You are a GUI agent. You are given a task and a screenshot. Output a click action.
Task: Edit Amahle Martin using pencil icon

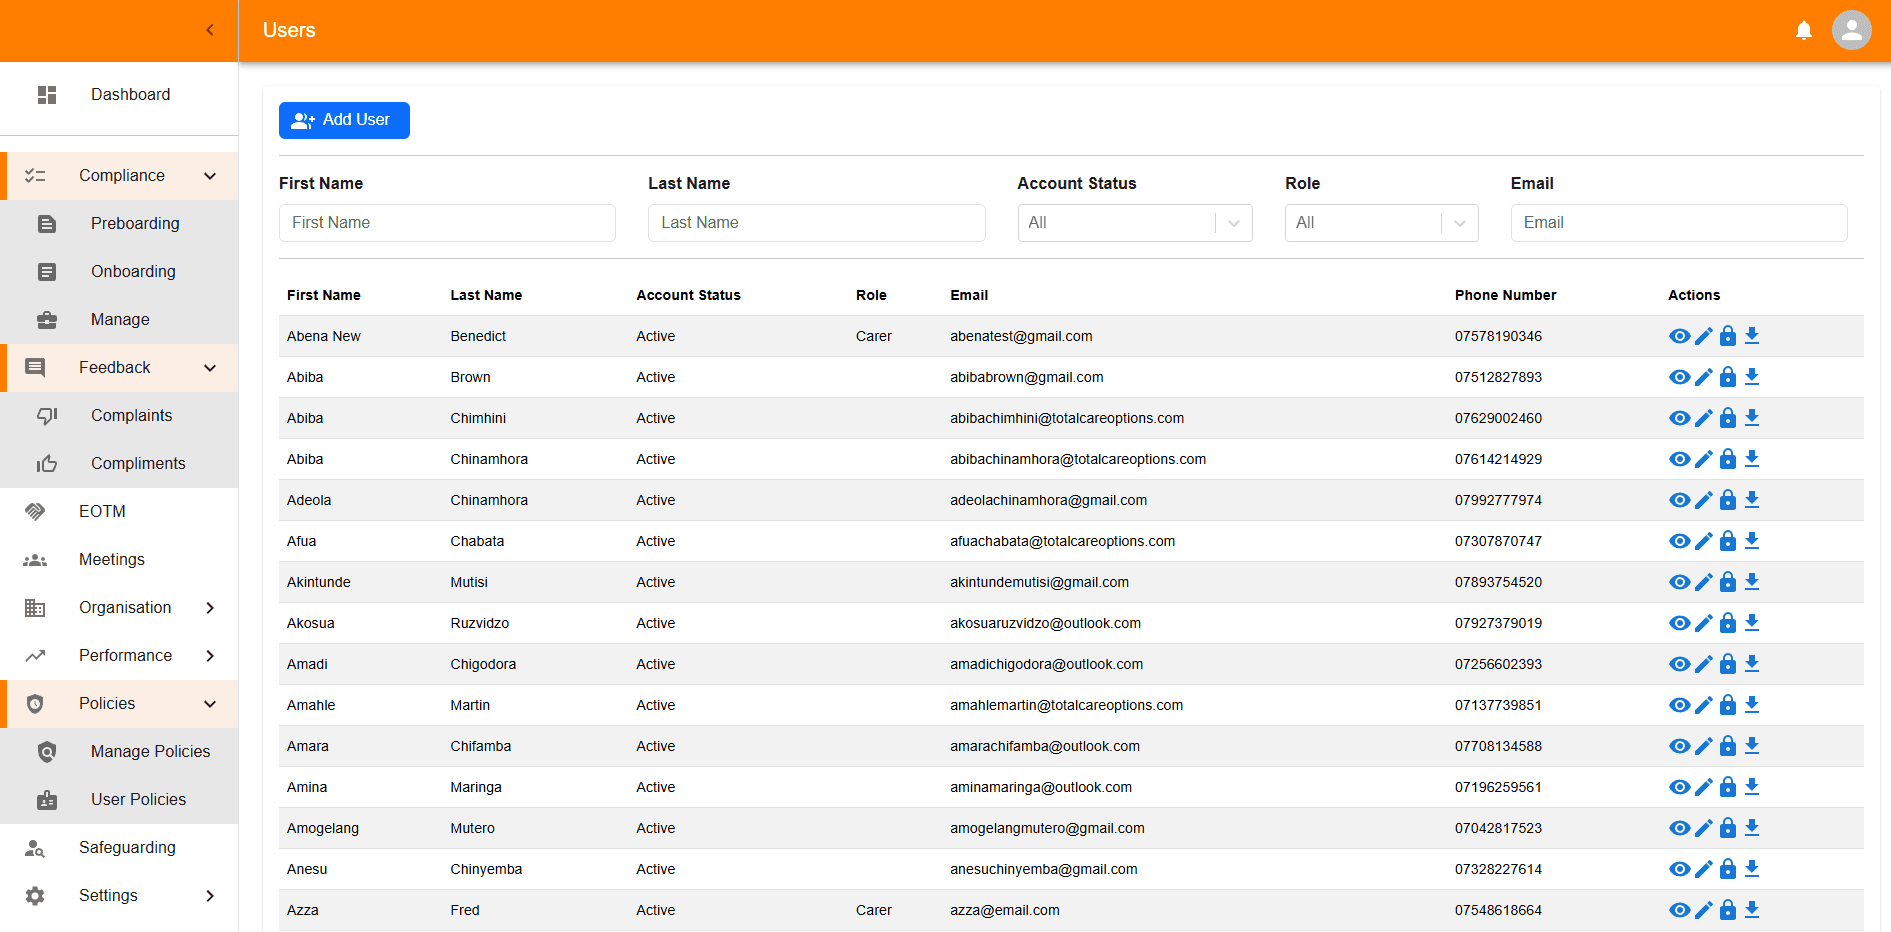pyautogui.click(x=1704, y=705)
